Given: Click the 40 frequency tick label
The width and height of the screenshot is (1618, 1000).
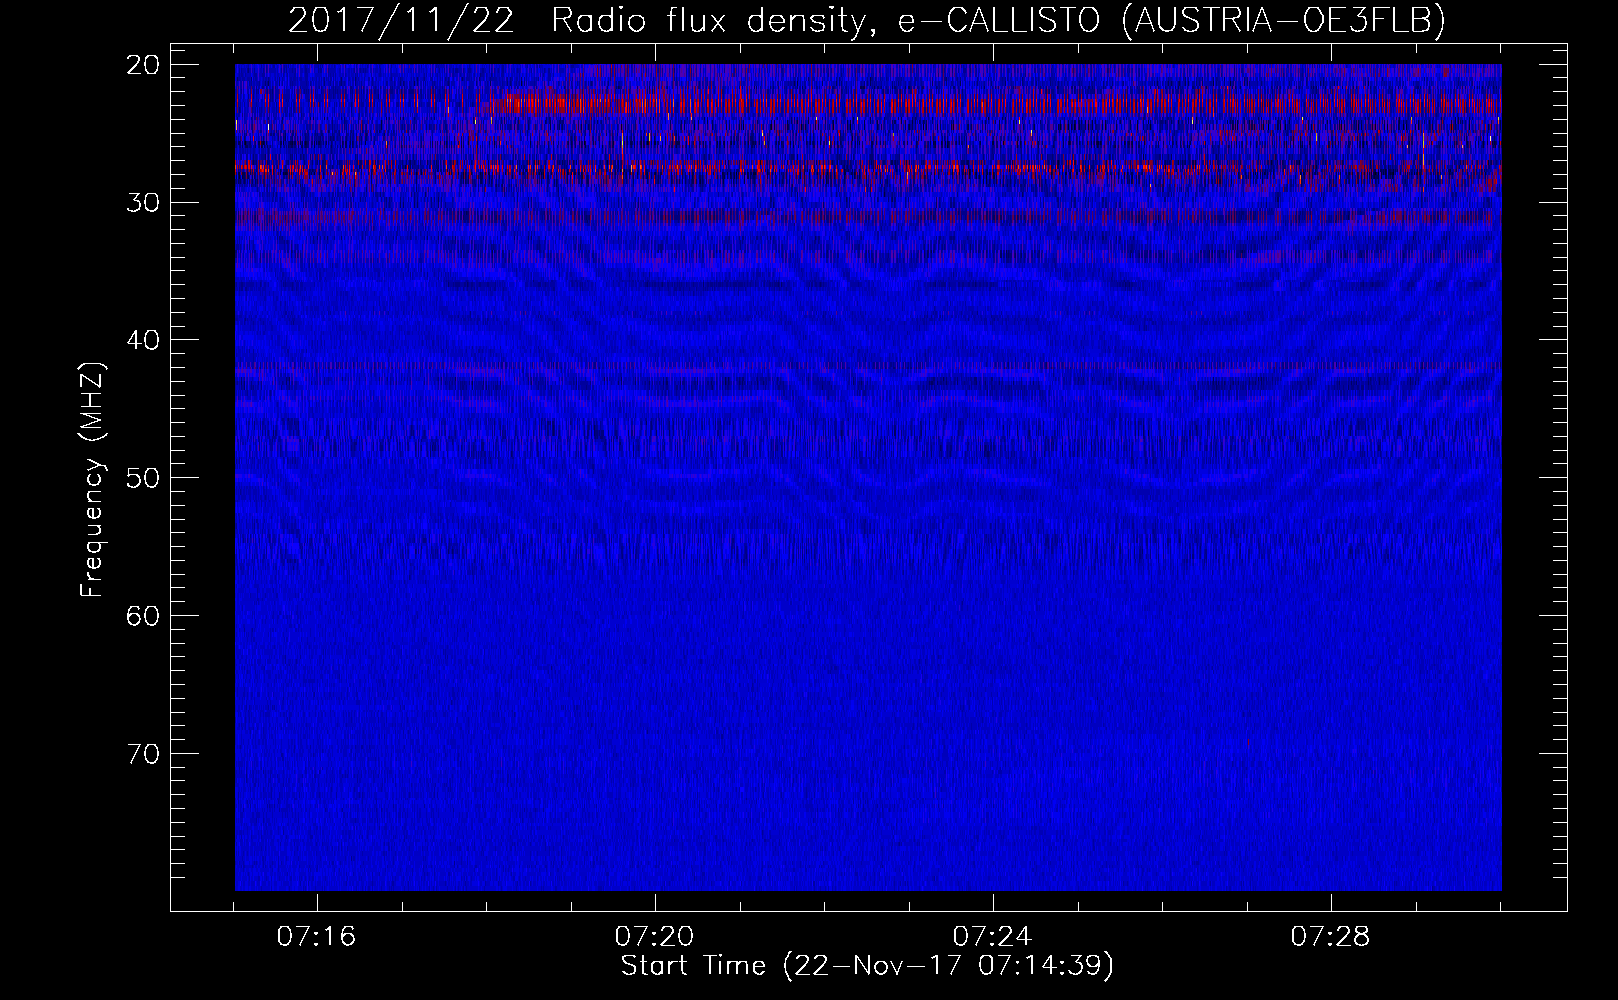Looking at the screenshot, I should [143, 340].
